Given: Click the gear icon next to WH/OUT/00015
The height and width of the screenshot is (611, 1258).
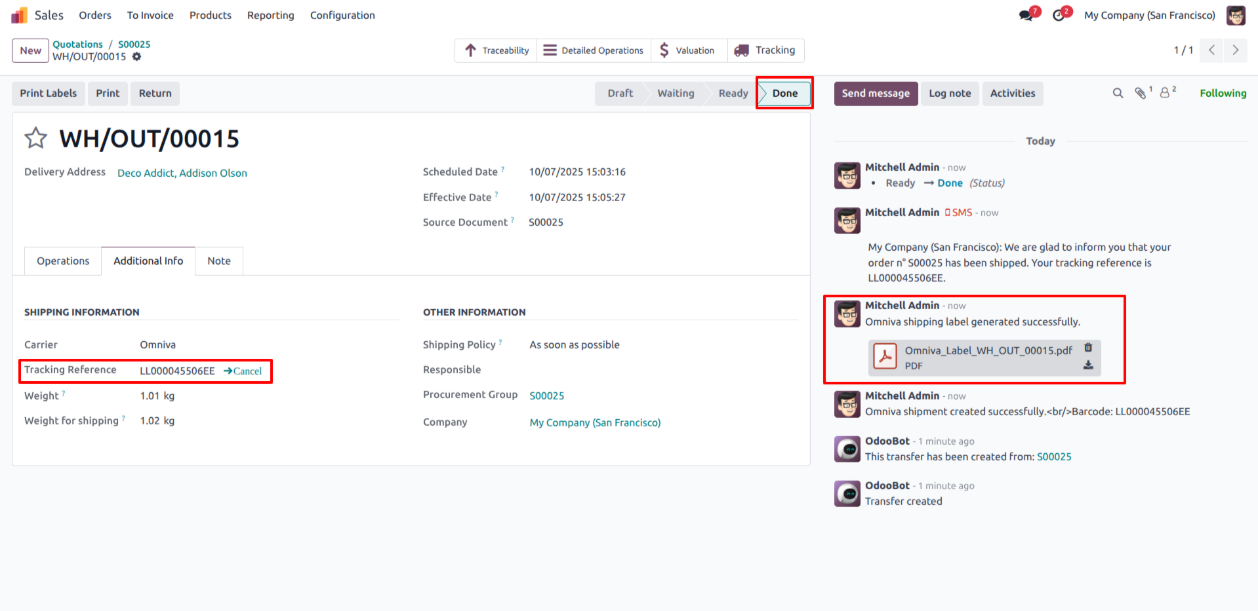Looking at the screenshot, I should click(x=137, y=57).
